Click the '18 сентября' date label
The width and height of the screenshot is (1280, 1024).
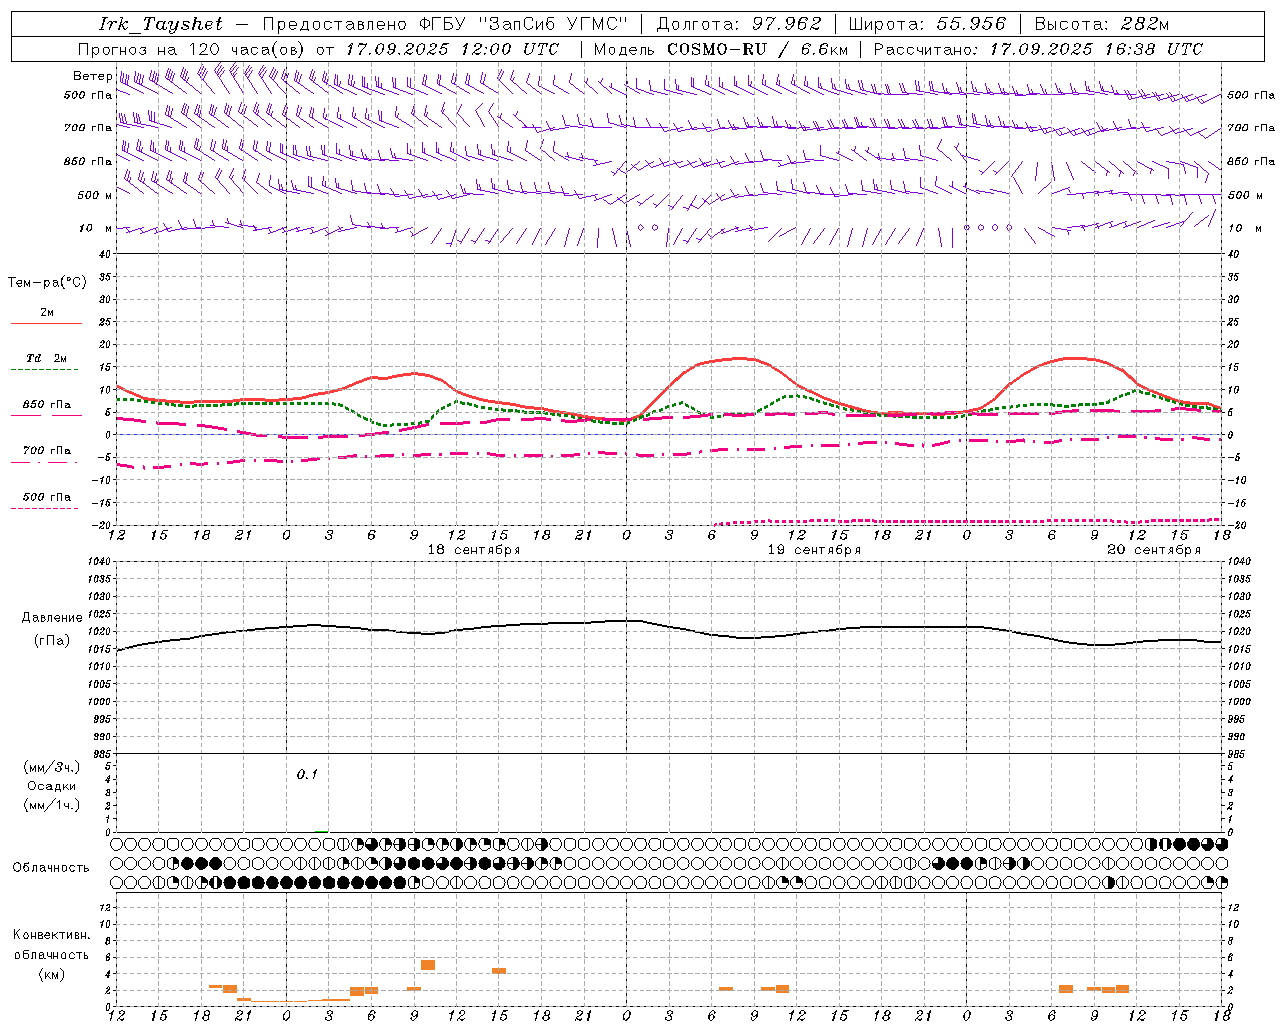(x=474, y=550)
